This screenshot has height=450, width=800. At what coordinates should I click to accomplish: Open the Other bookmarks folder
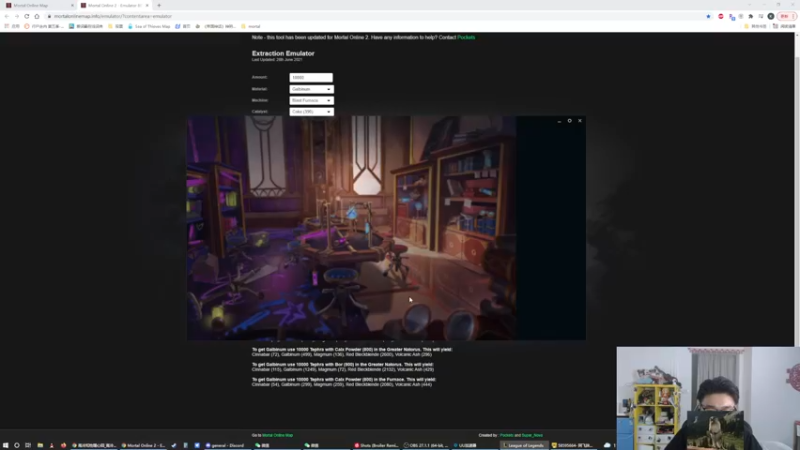click(x=755, y=26)
